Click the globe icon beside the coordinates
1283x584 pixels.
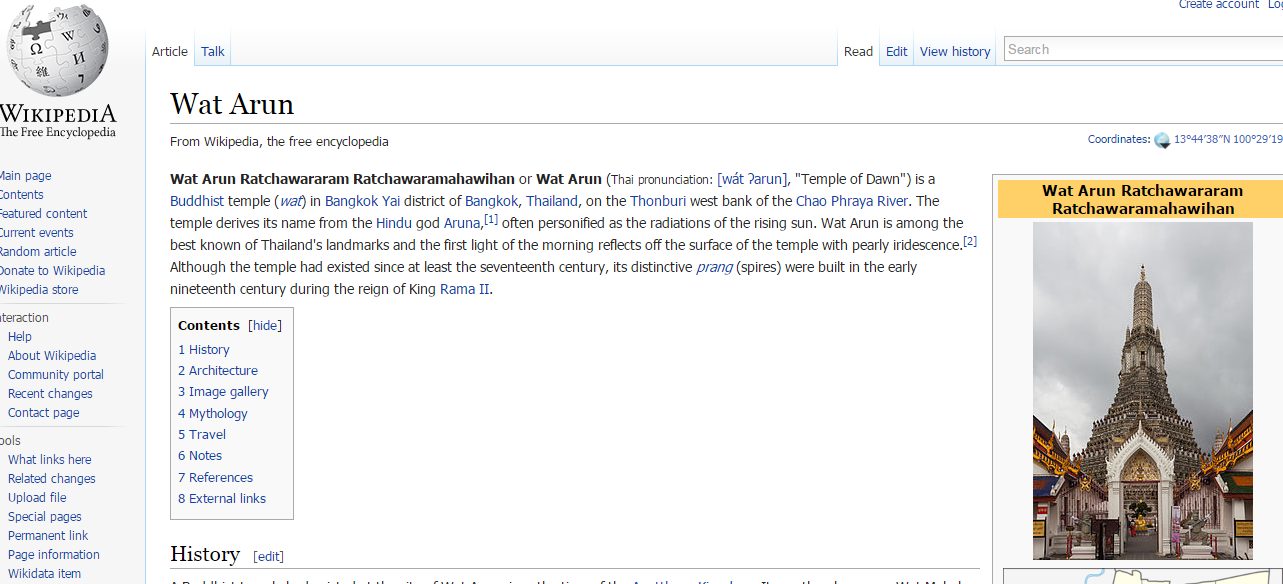pos(1161,140)
